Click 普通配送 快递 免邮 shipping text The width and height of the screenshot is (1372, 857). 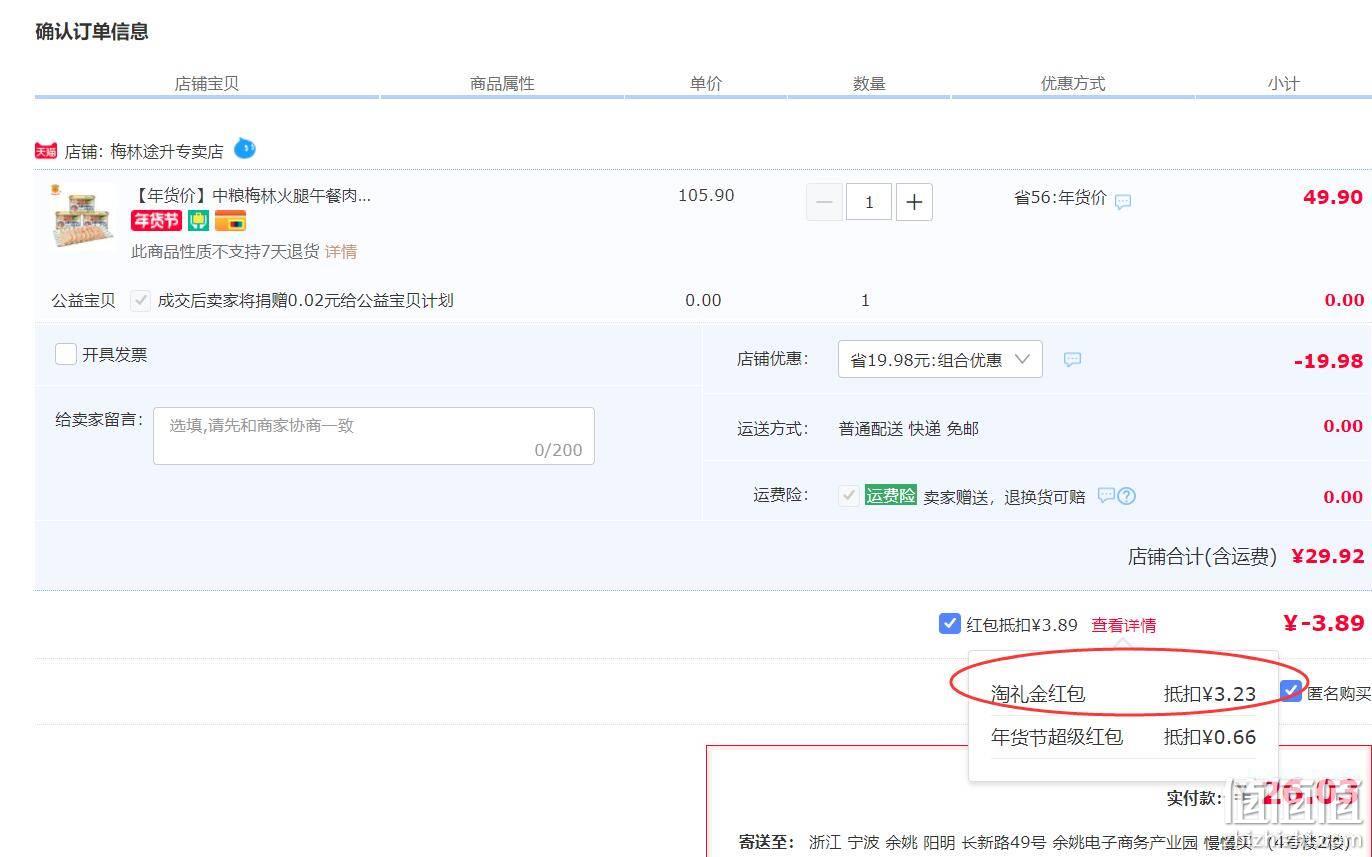[x=908, y=428]
